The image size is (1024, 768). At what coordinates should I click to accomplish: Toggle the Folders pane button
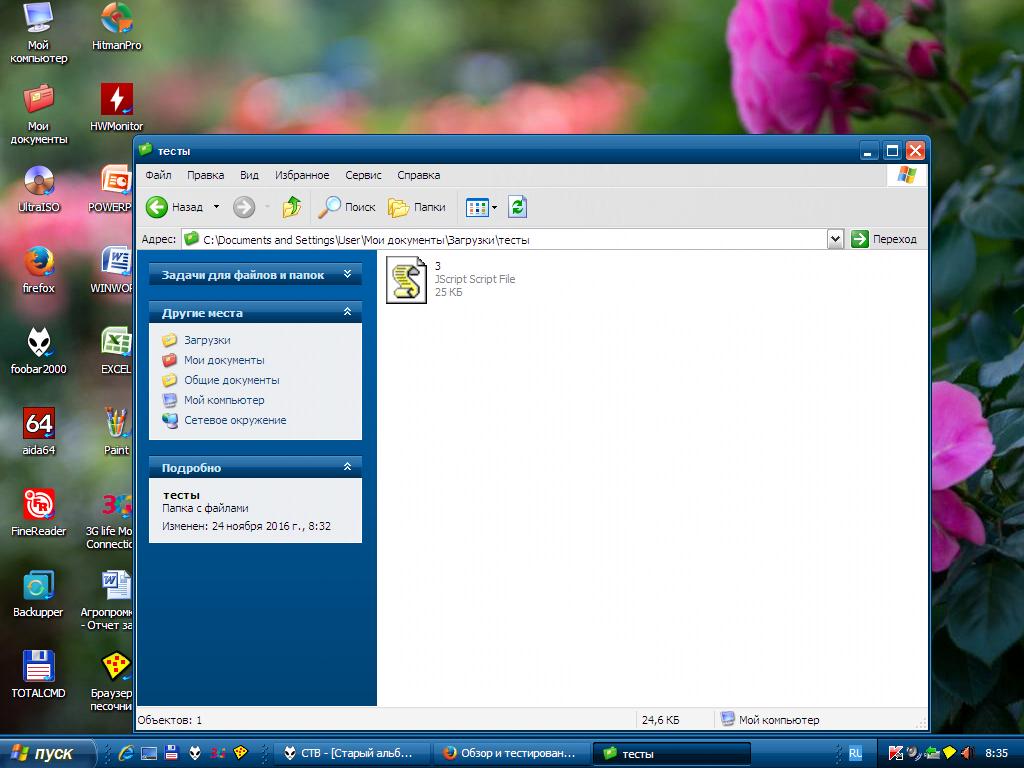(x=417, y=207)
